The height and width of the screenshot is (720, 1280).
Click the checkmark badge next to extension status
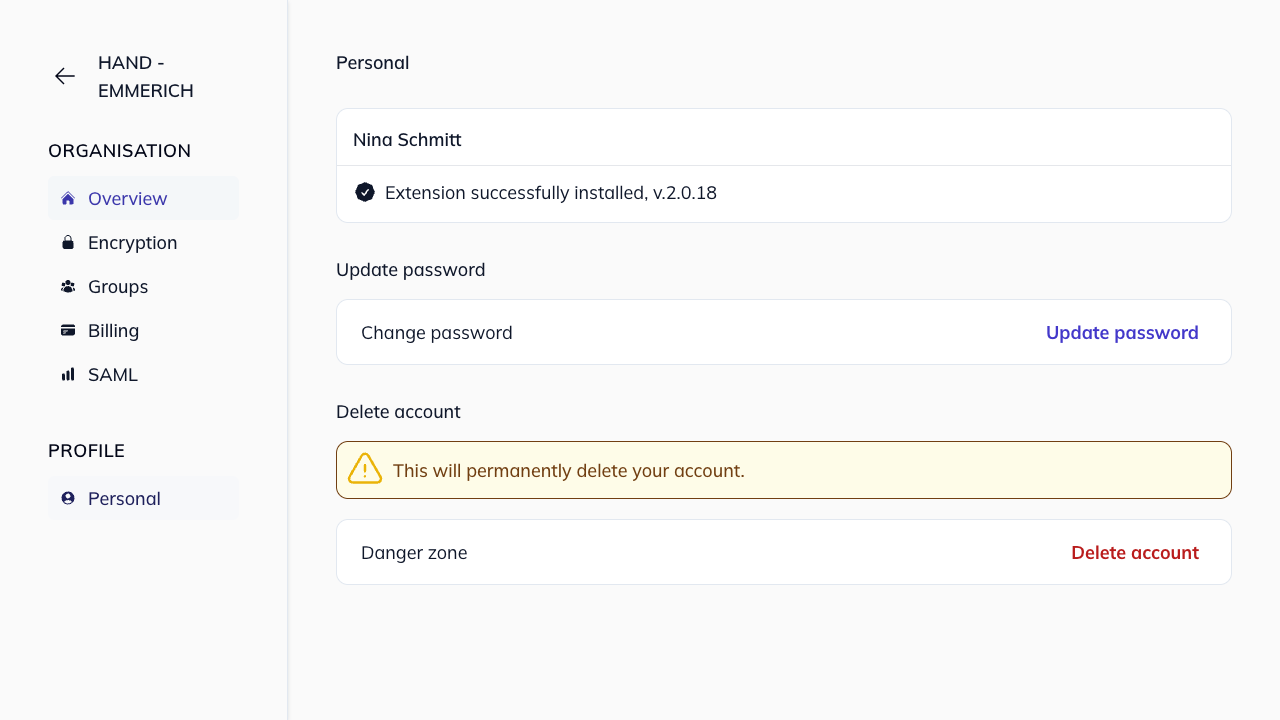click(x=365, y=192)
